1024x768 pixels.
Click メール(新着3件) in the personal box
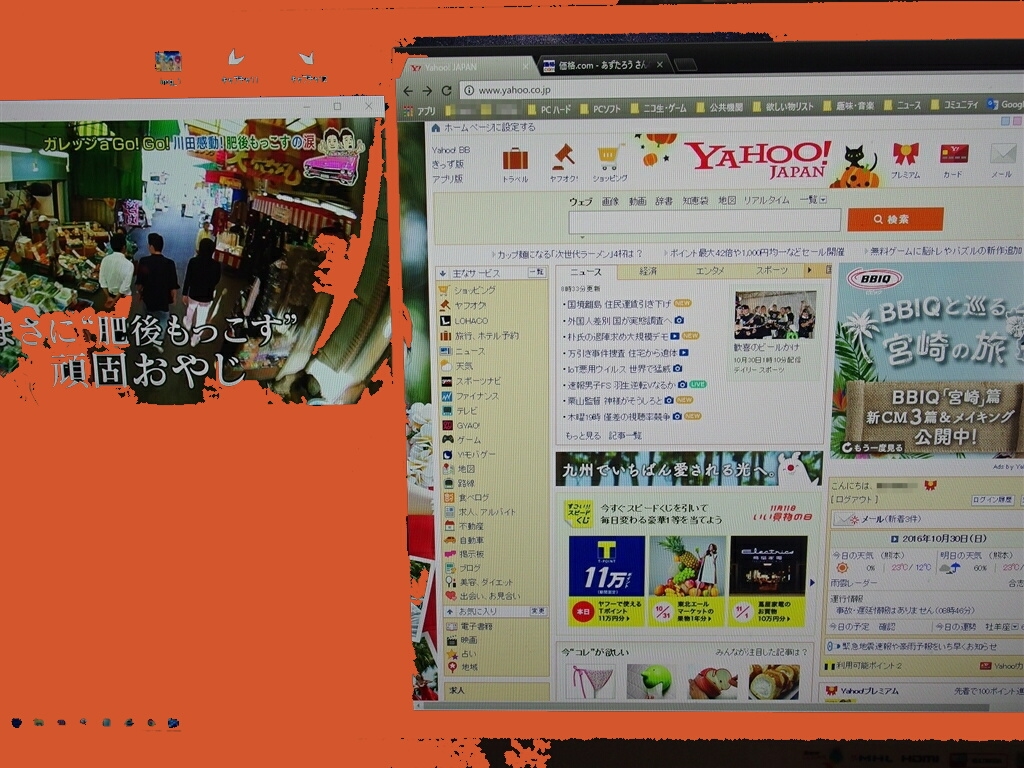point(890,519)
